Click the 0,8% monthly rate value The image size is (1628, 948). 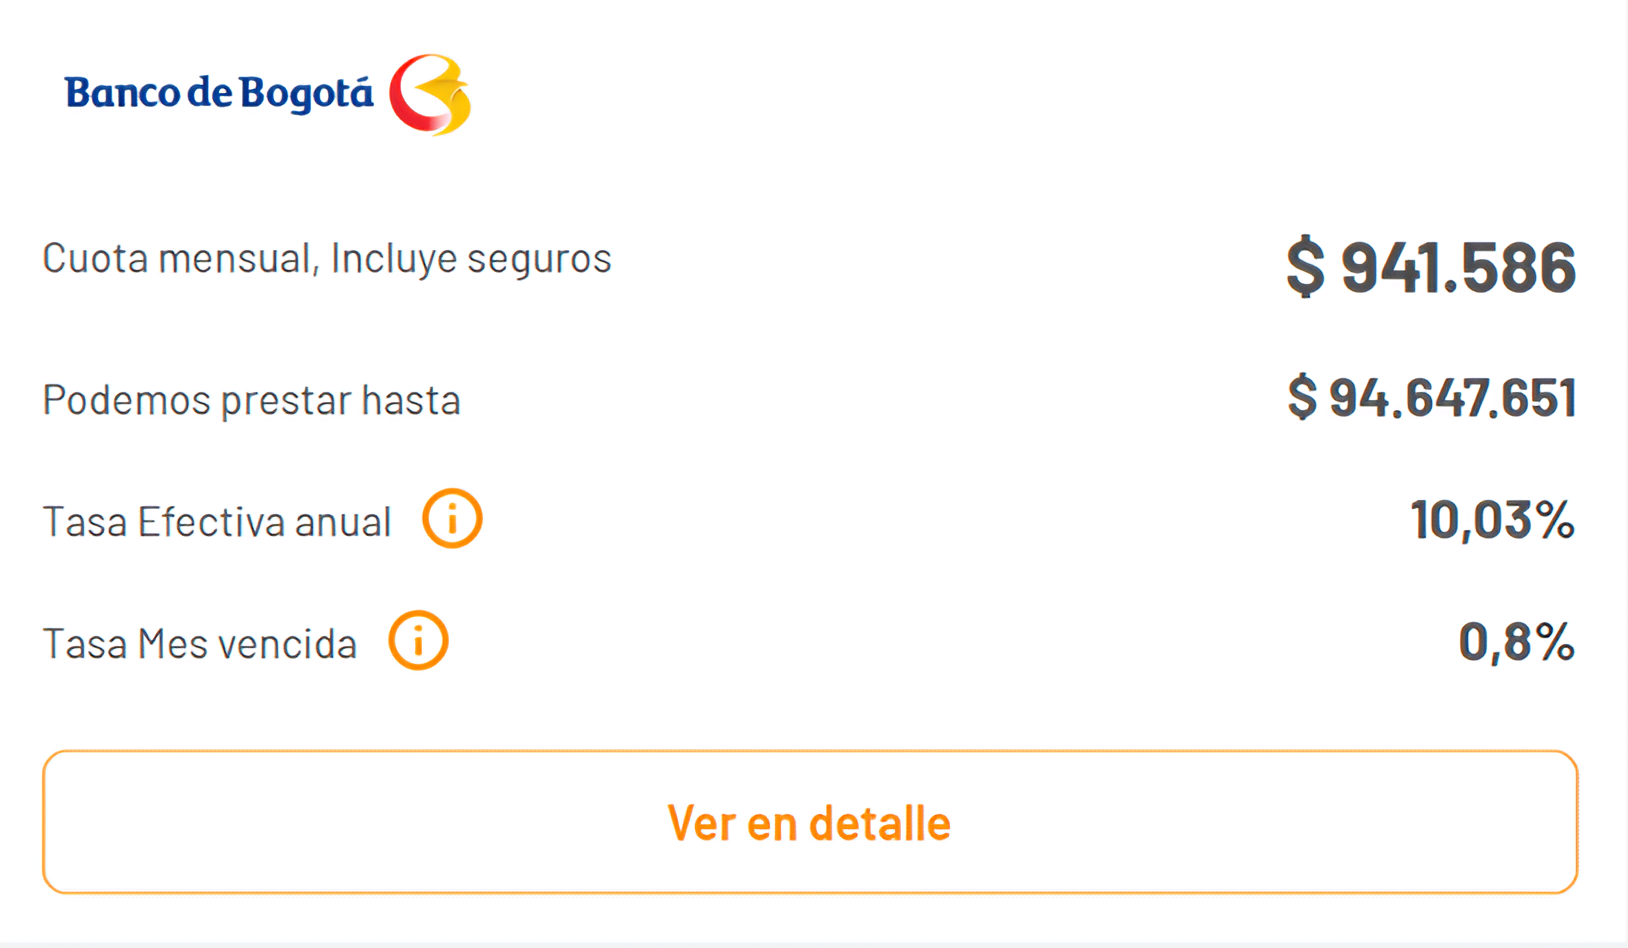point(1516,642)
